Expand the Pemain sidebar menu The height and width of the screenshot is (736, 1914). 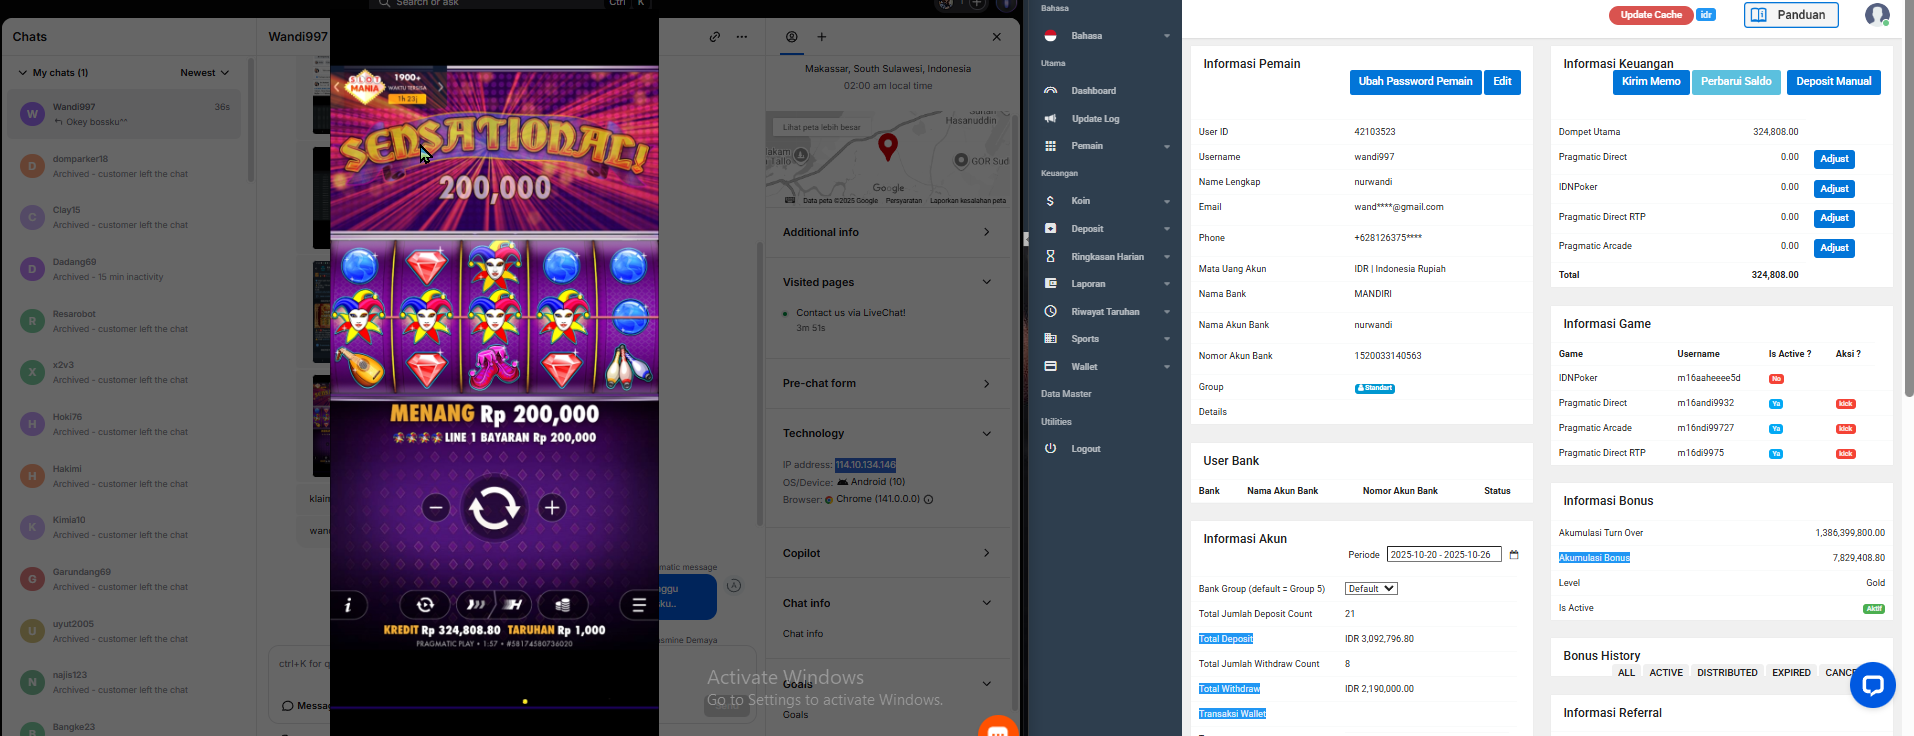pos(1106,146)
